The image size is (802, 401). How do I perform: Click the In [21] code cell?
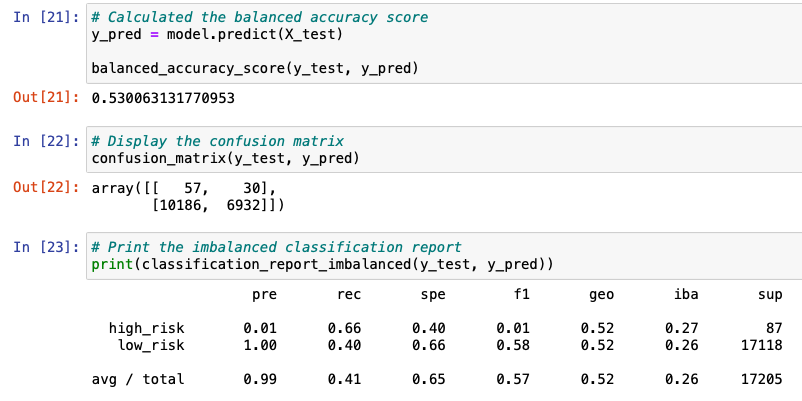click(444, 43)
